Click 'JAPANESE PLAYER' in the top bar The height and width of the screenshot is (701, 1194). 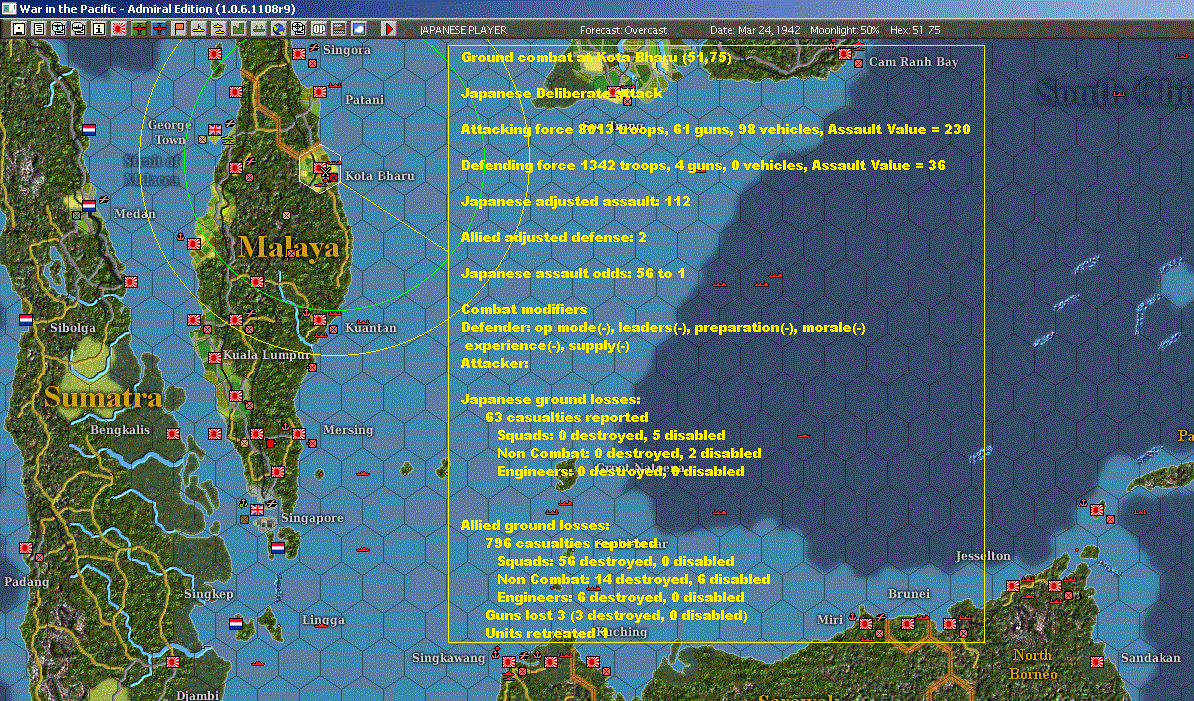tap(463, 30)
